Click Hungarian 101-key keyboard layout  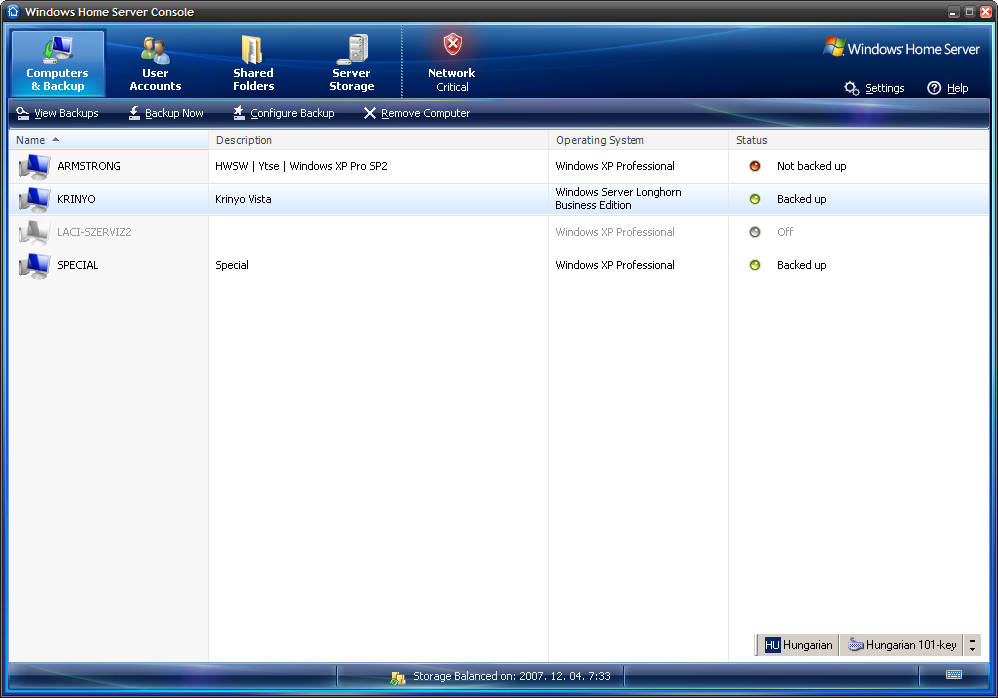(903, 645)
